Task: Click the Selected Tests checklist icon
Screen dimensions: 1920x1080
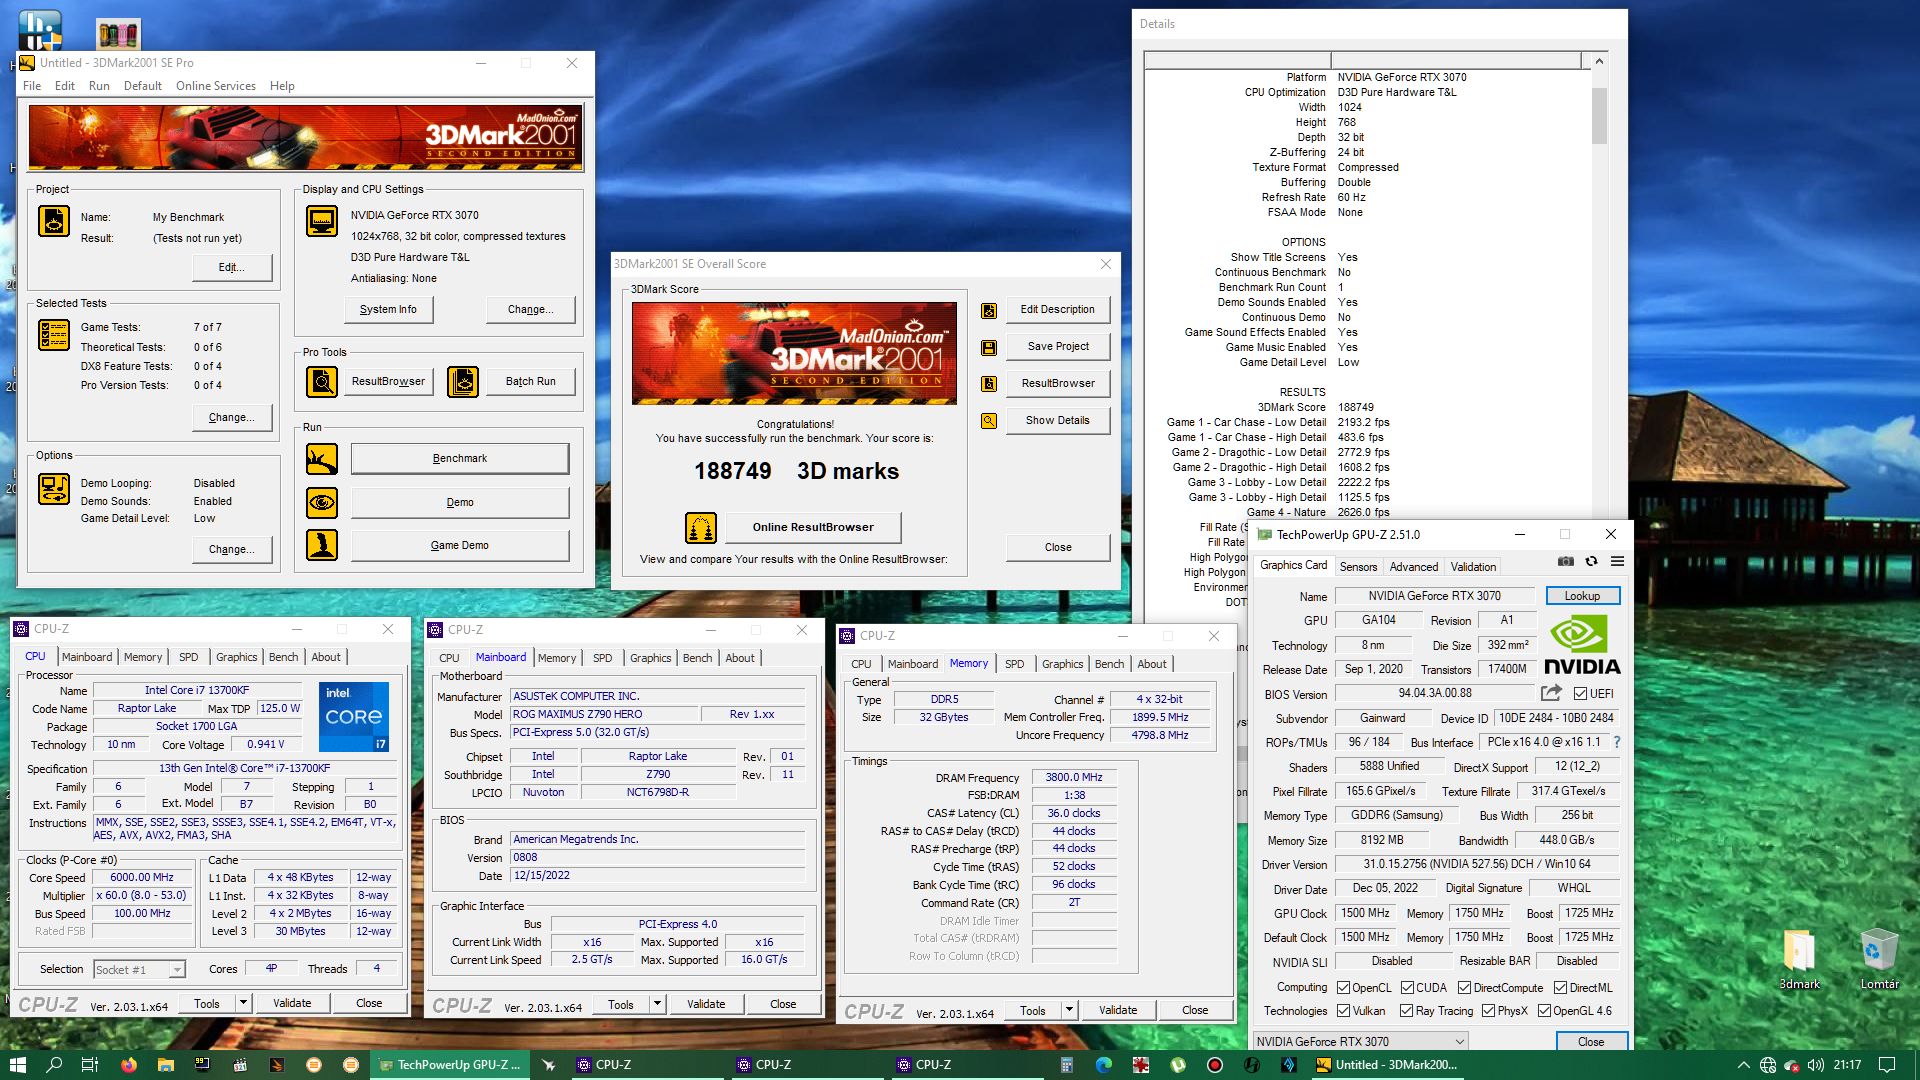Action: [54, 335]
